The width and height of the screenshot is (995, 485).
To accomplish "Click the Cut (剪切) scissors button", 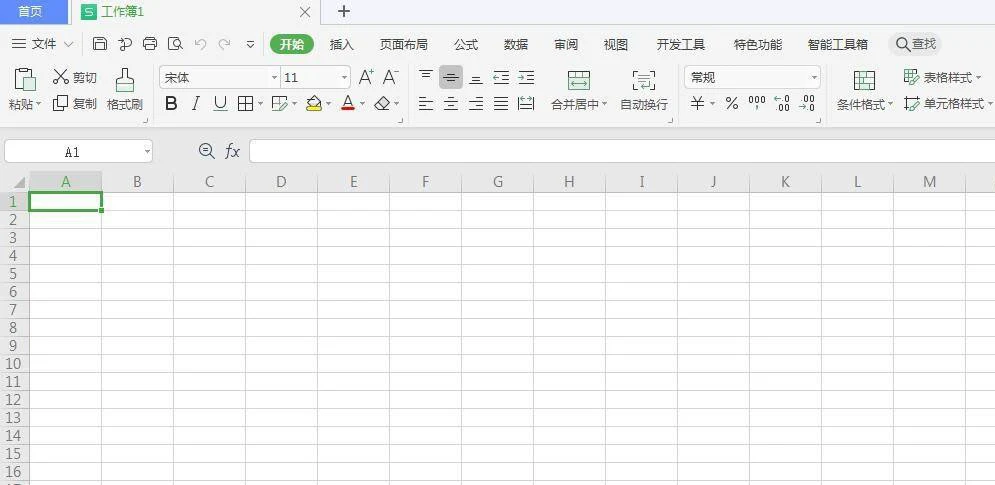I will tap(74, 77).
